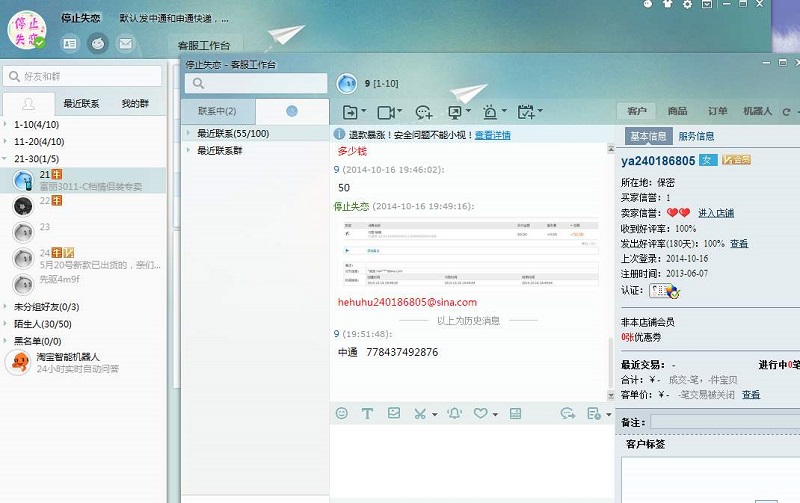Click the 备注 input field
Screen dimensions: 800x503
(x=720, y=423)
